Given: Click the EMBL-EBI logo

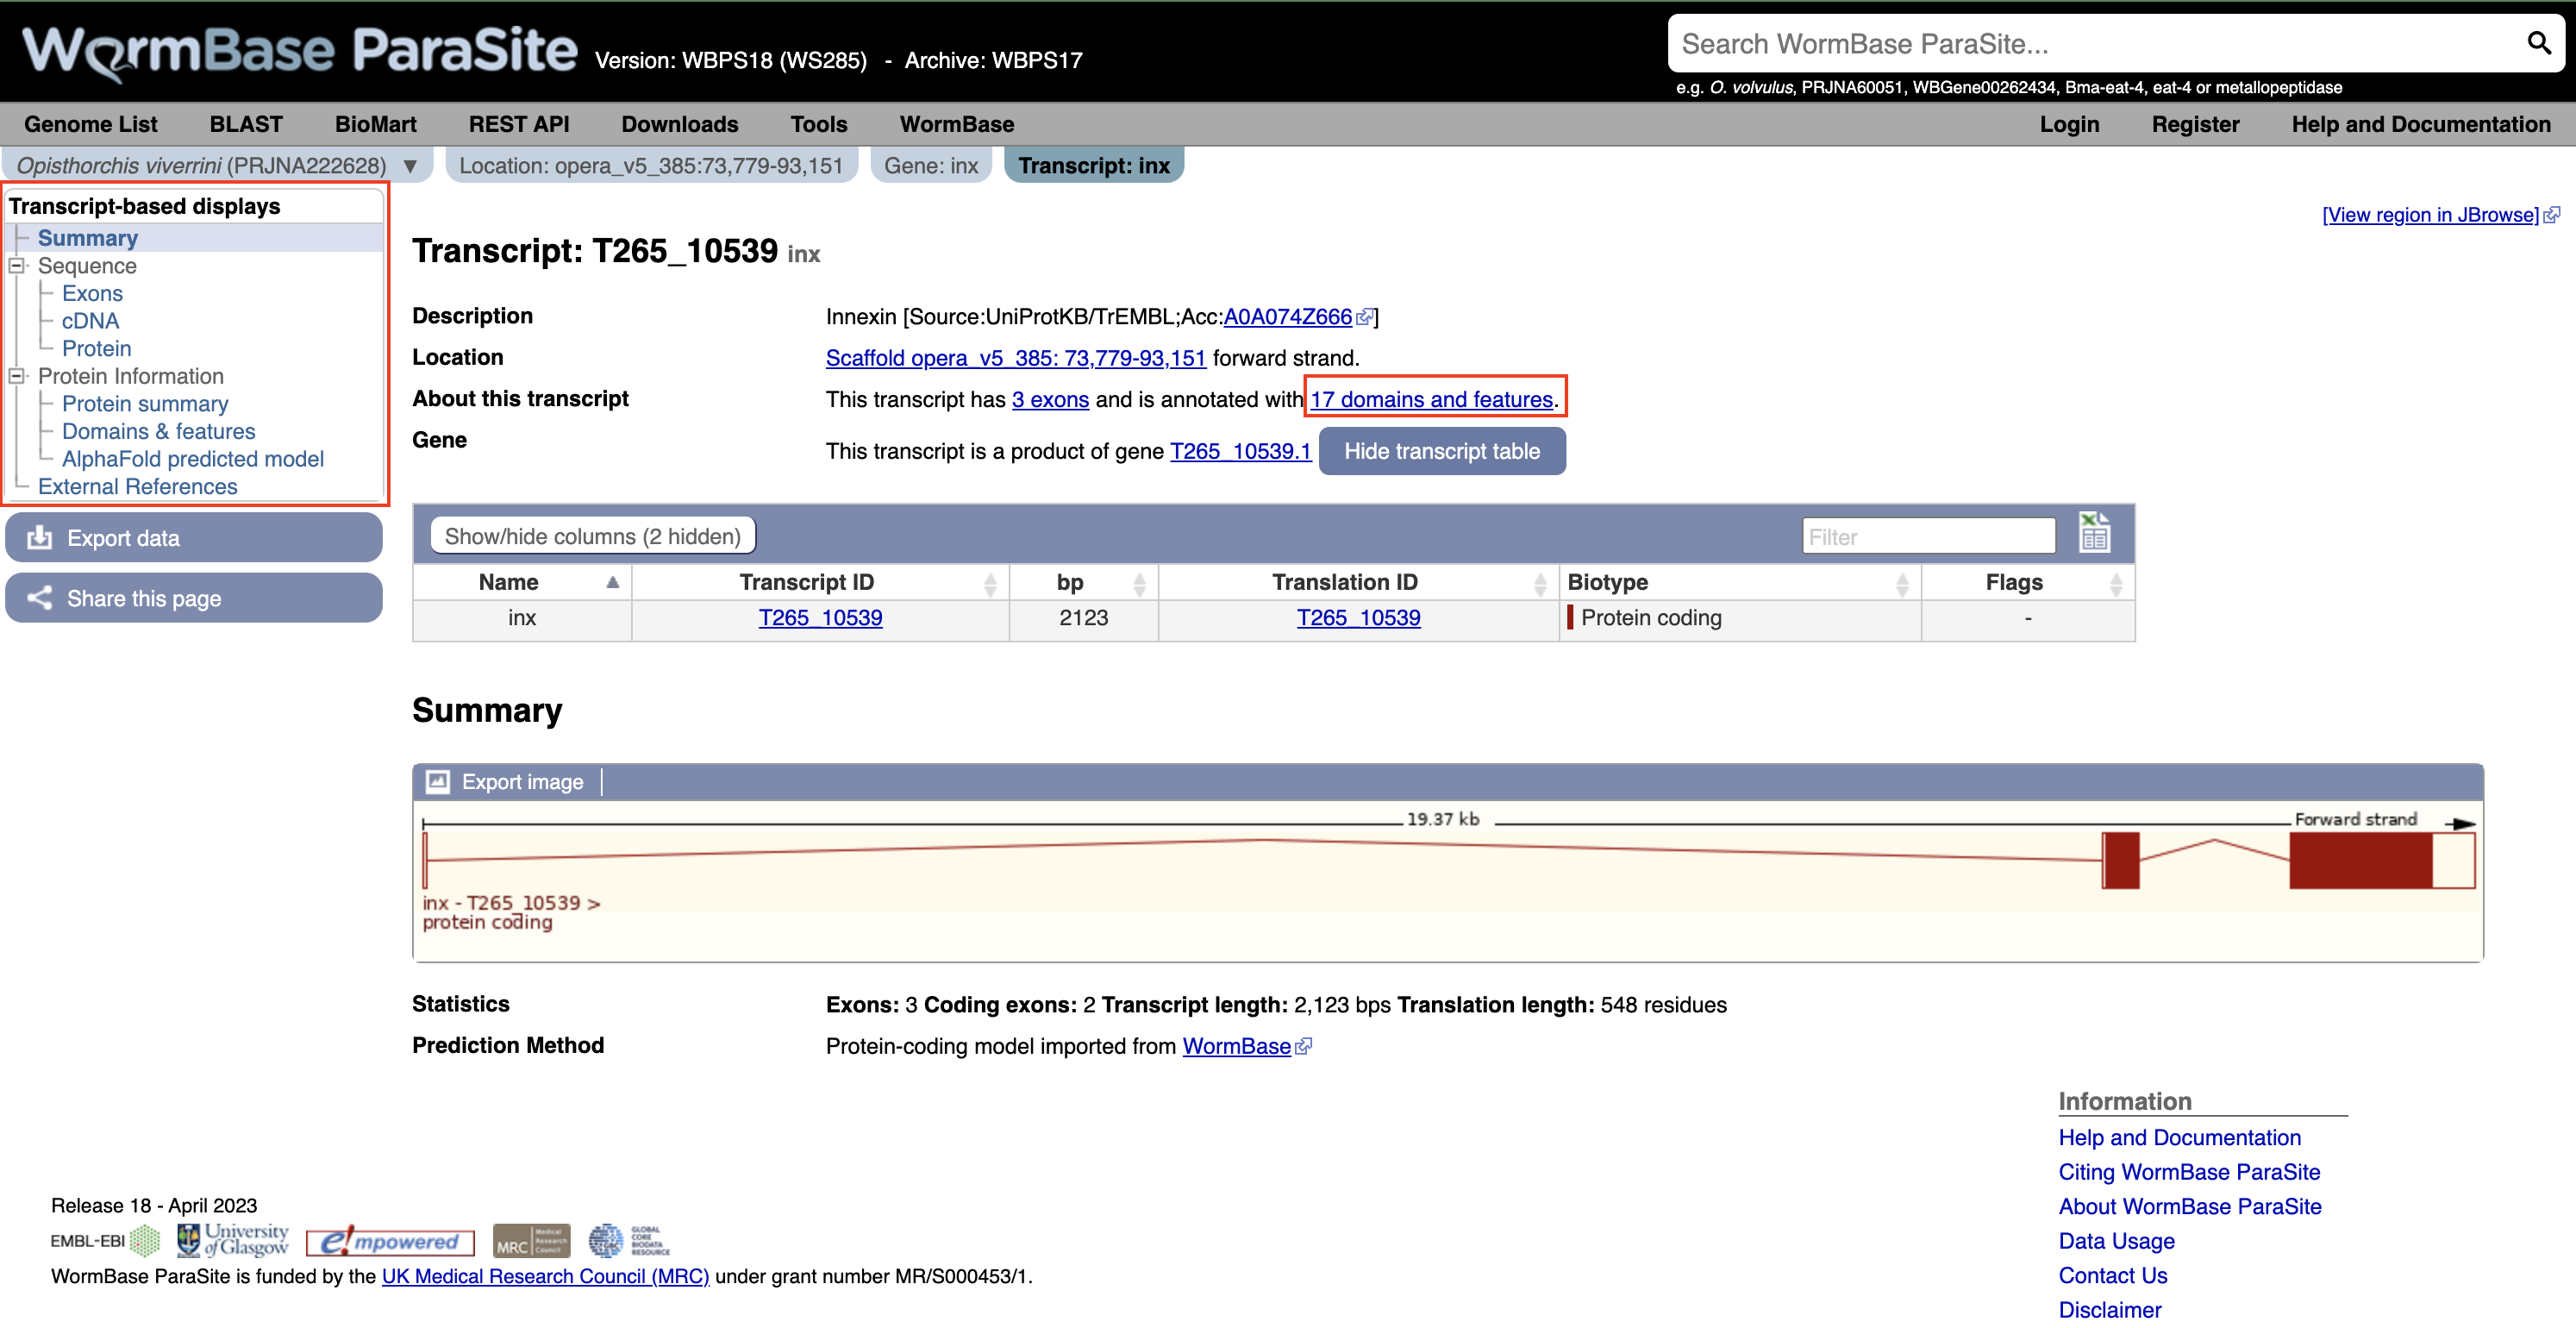Looking at the screenshot, I should click(x=105, y=1241).
